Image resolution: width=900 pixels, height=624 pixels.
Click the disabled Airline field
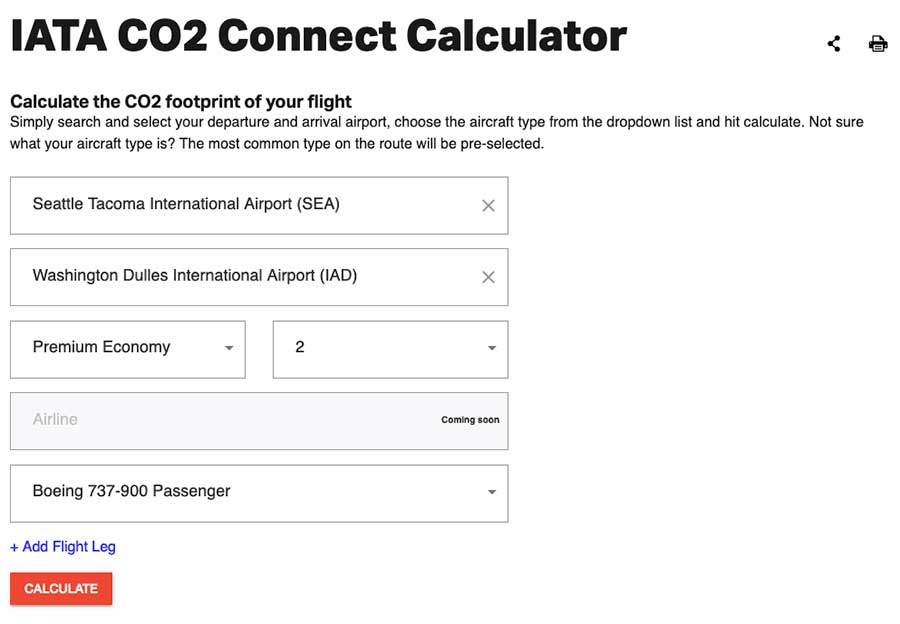[259, 421]
